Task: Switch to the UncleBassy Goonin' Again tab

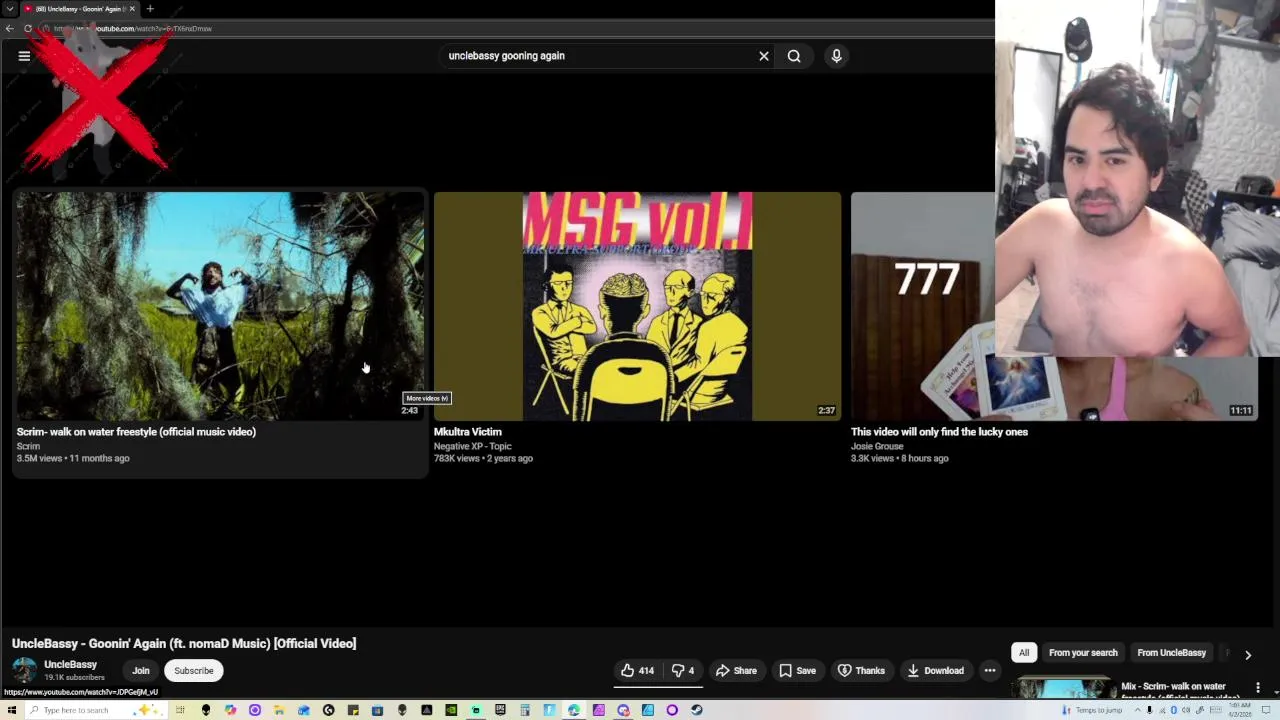Action: click(80, 9)
